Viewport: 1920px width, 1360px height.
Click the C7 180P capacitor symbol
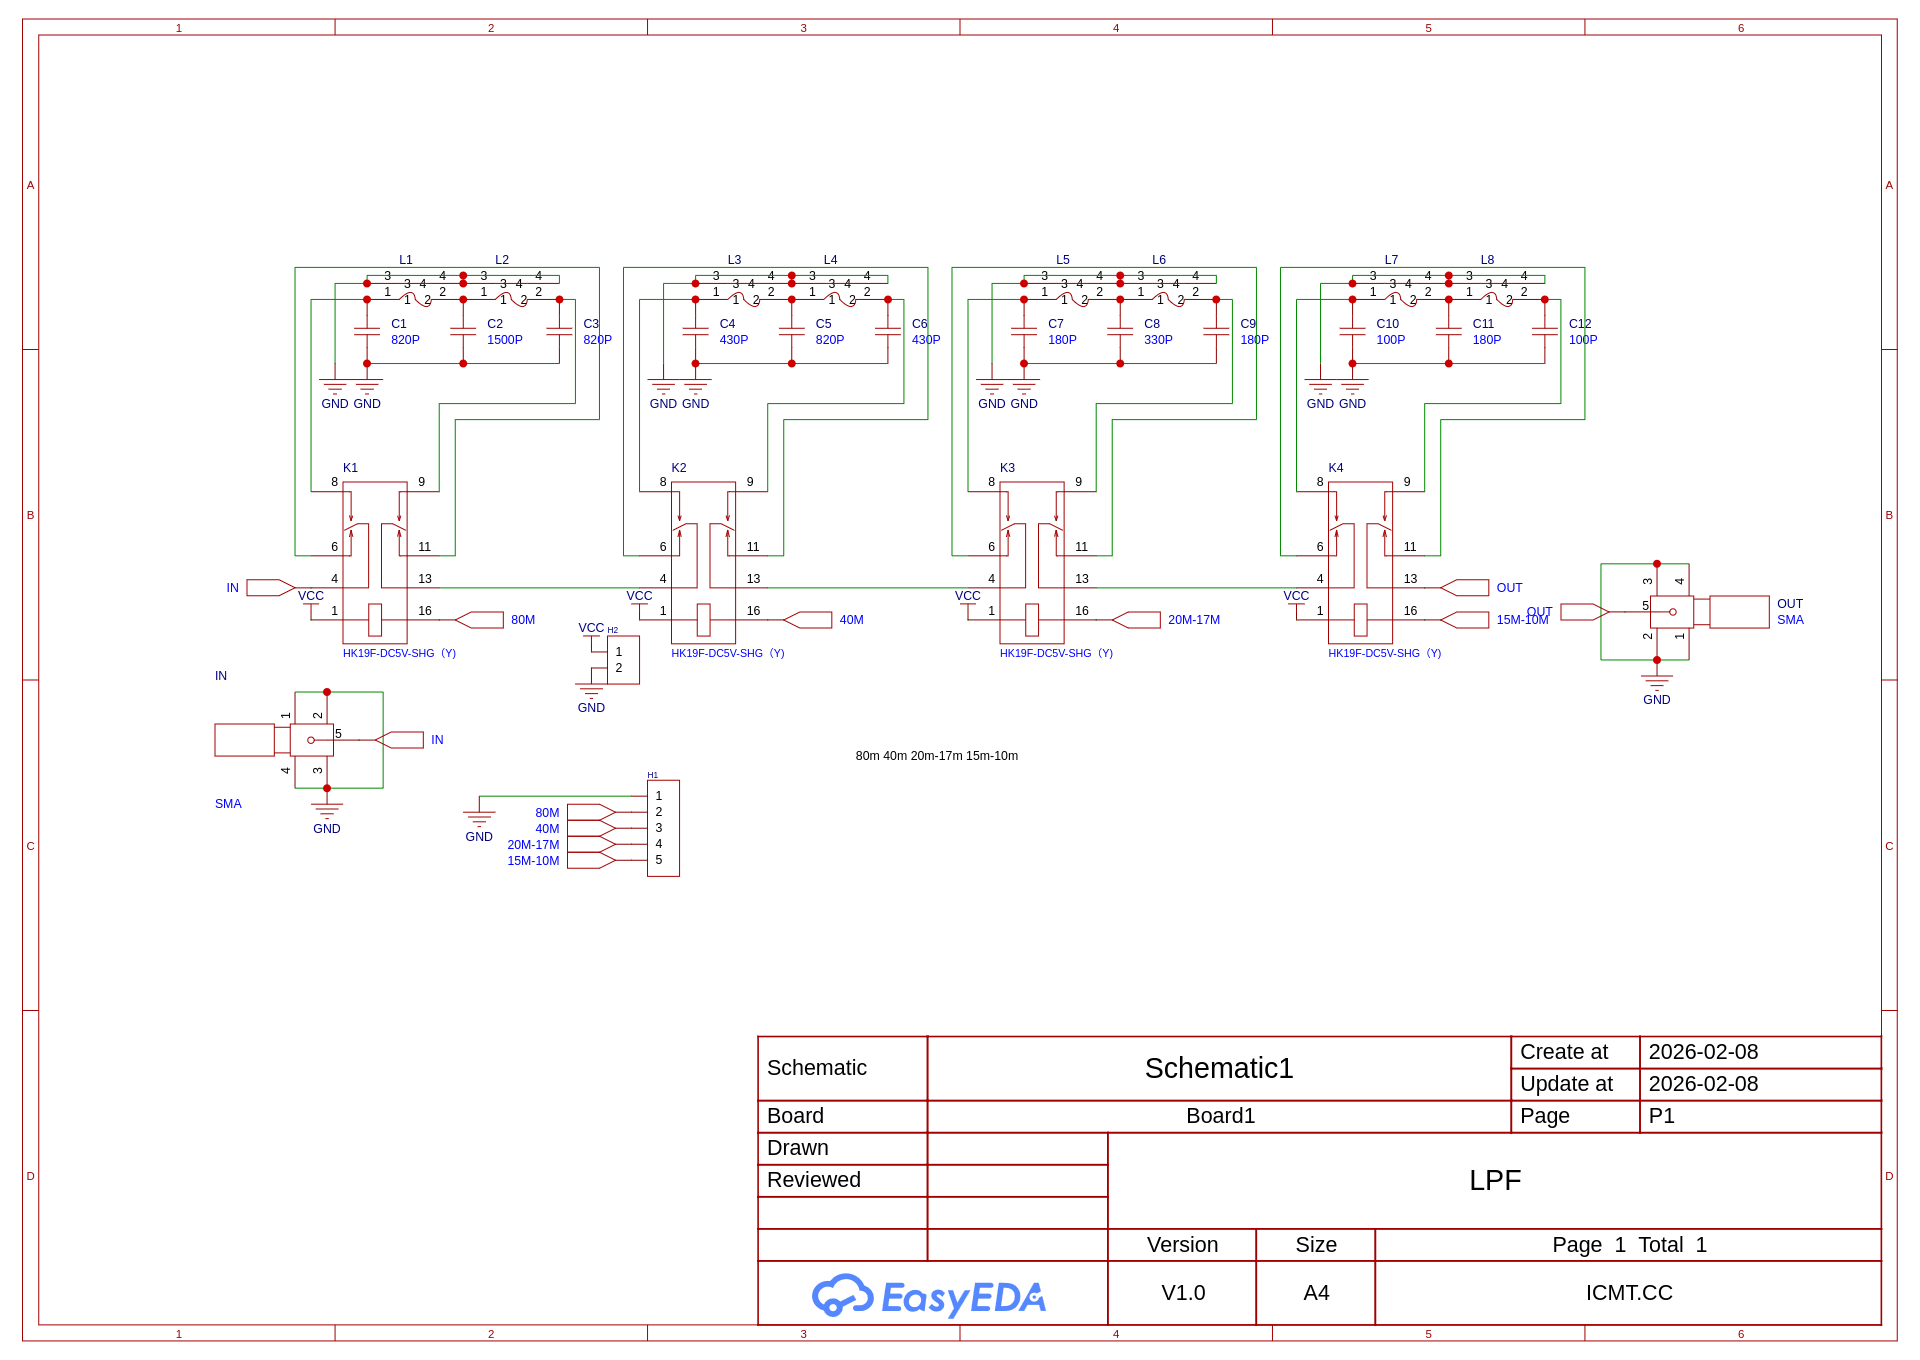pos(1024,331)
